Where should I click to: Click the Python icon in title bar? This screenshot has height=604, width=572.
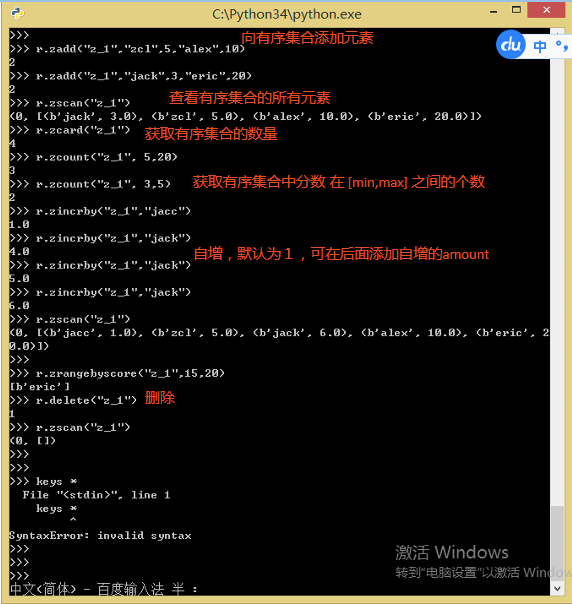point(18,13)
